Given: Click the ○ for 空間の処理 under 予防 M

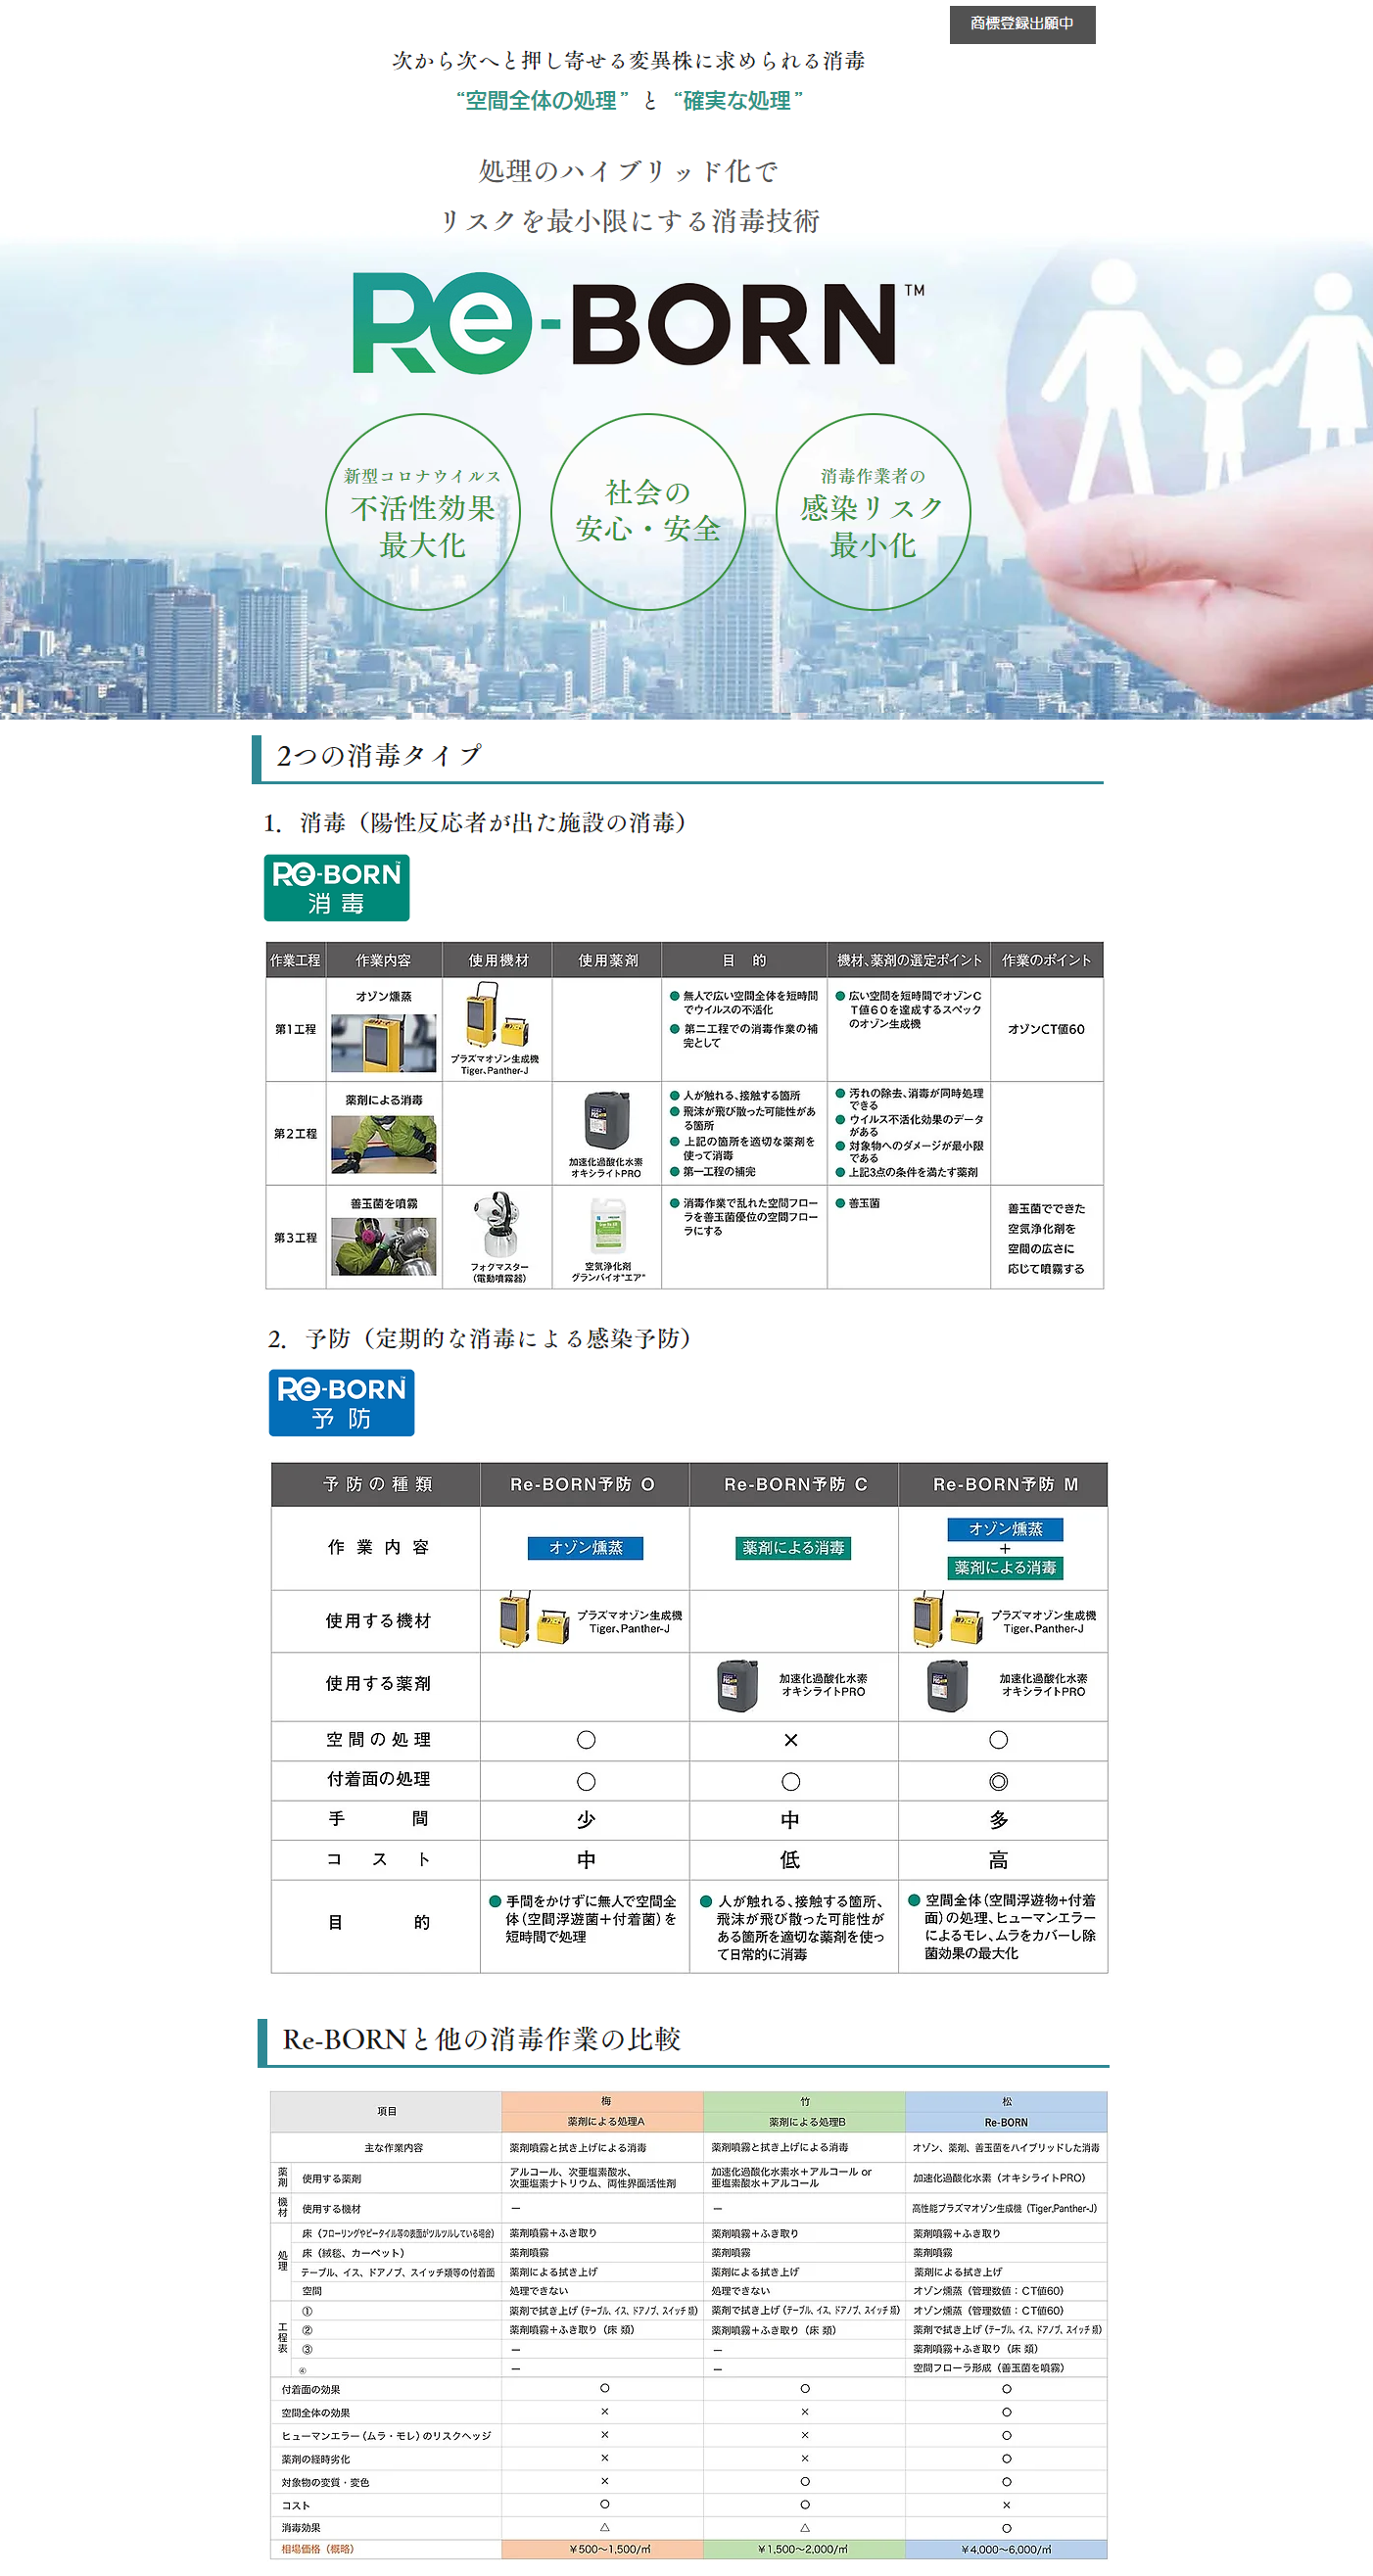Looking at the screenshot, I should pos(998,1740).
